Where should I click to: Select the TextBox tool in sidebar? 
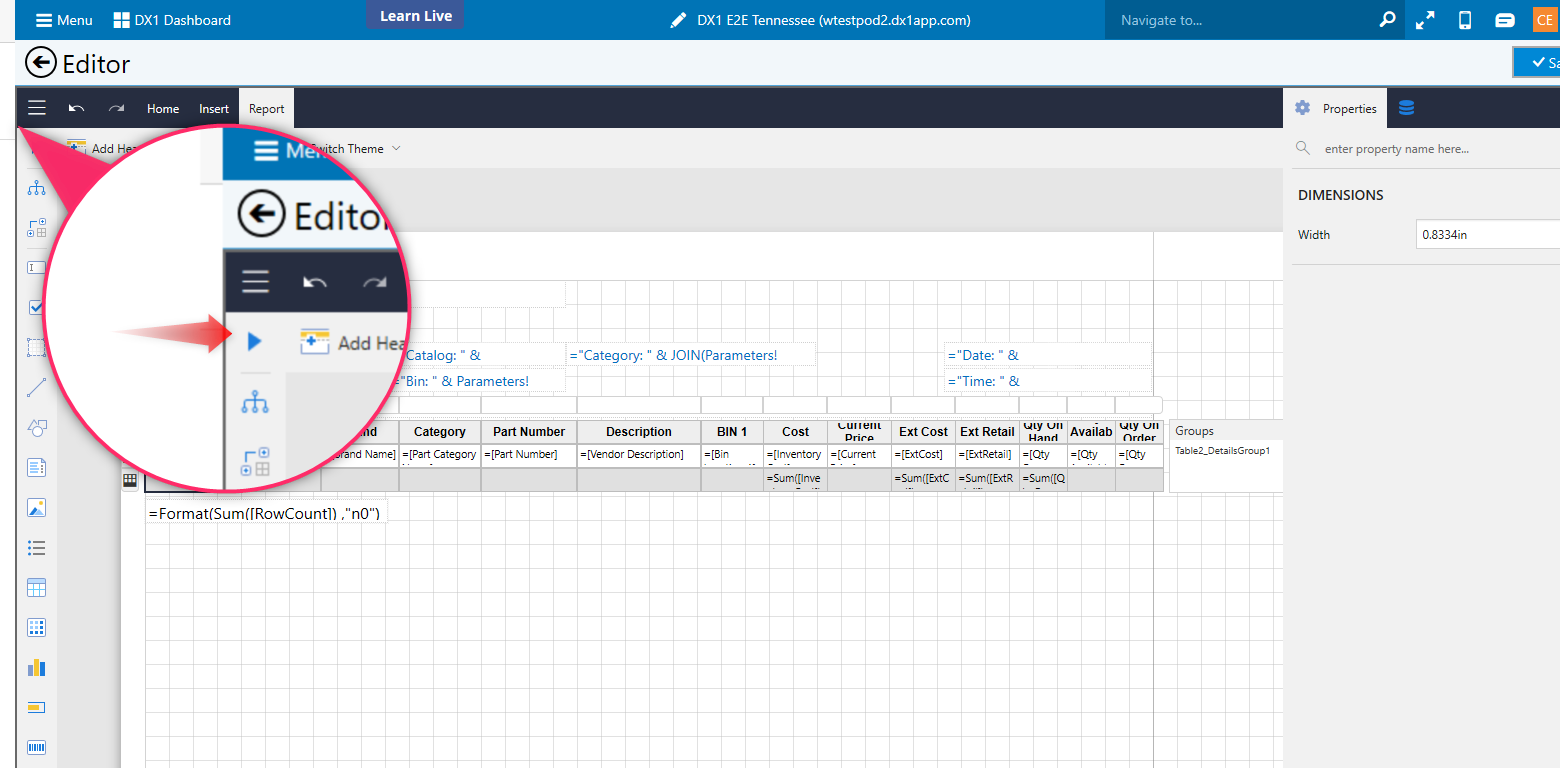click(x=37, y=268)
